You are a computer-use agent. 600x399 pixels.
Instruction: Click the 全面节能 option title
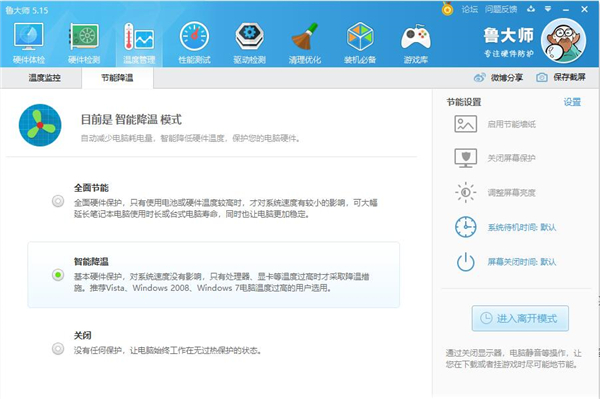91,188
